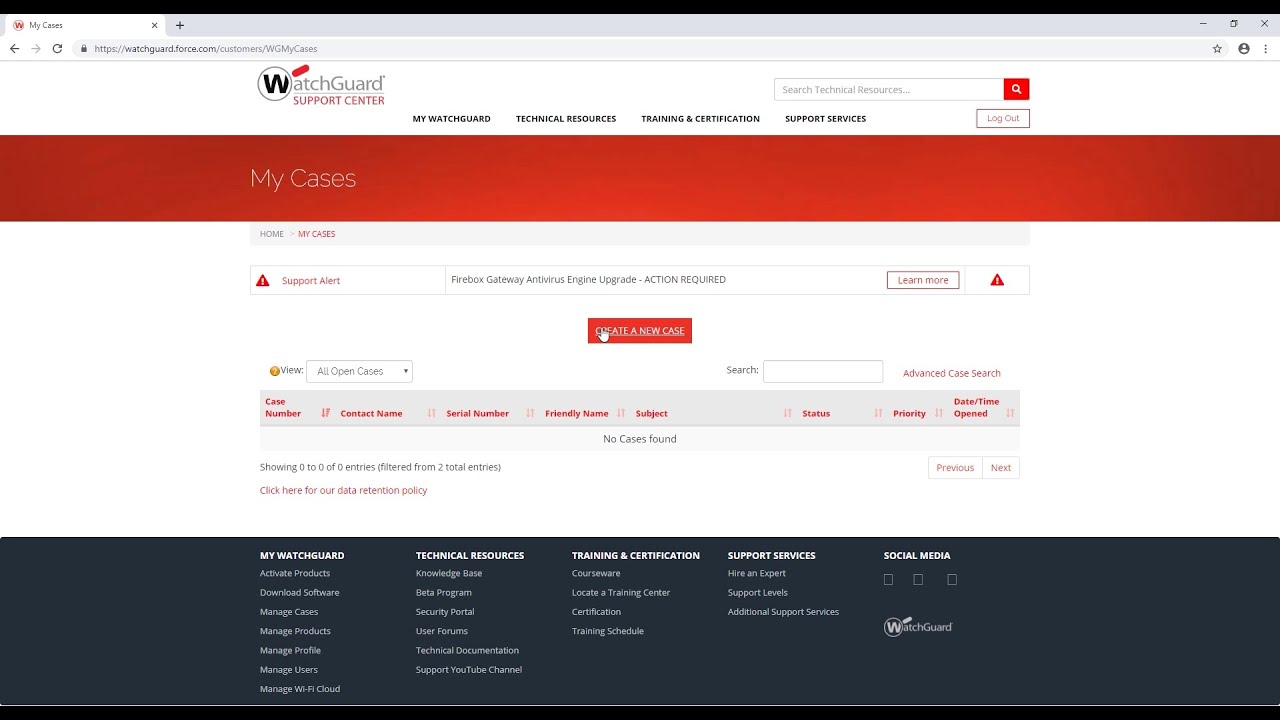Open Beta Program footer link

pyautogui.click(x=444, y=592)
